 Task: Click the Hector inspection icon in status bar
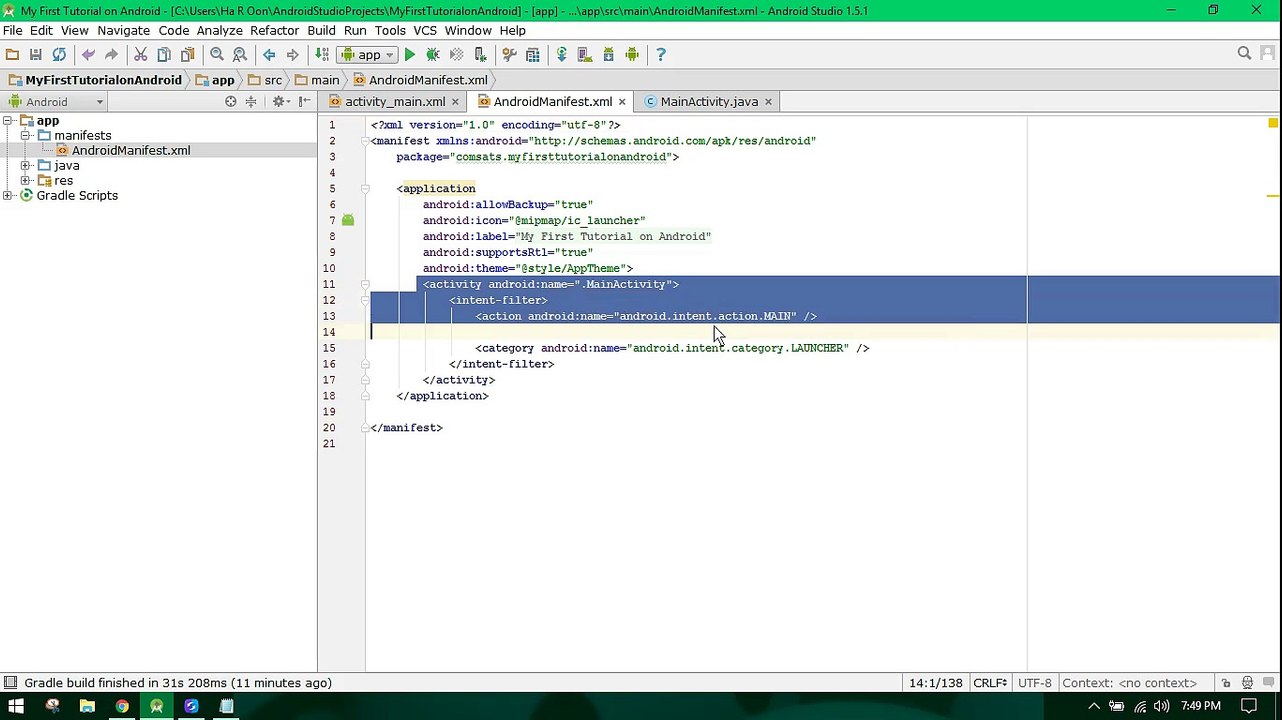(1248, 683)
